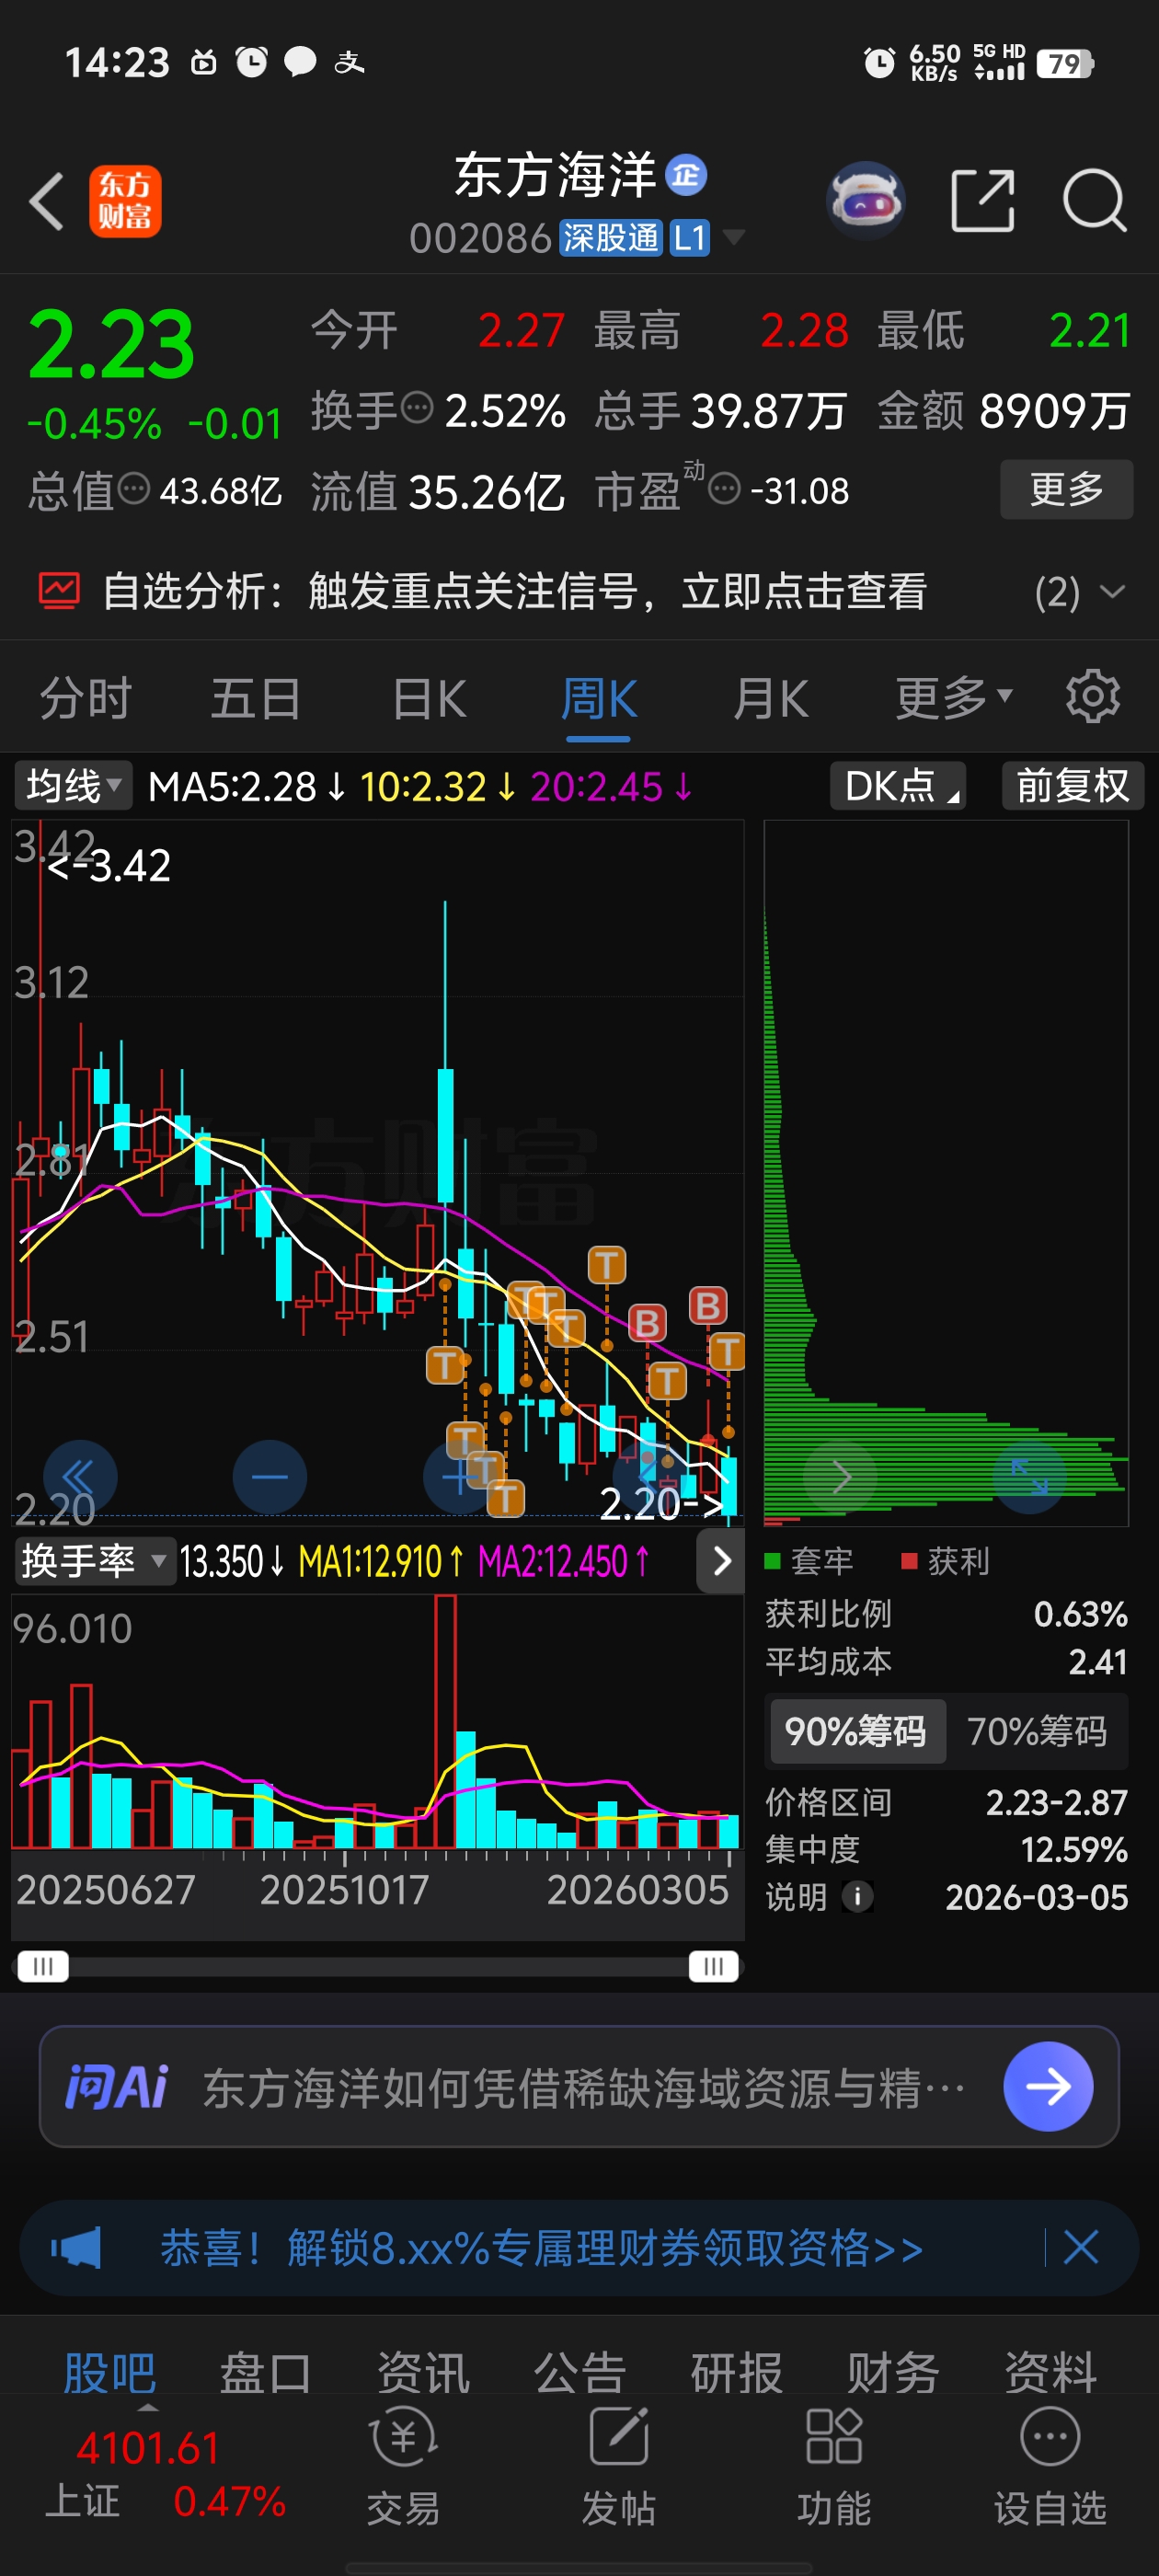Open the 公告 tab
This screenshot has width=1159, height=2576.
(x=580, y=2373)
